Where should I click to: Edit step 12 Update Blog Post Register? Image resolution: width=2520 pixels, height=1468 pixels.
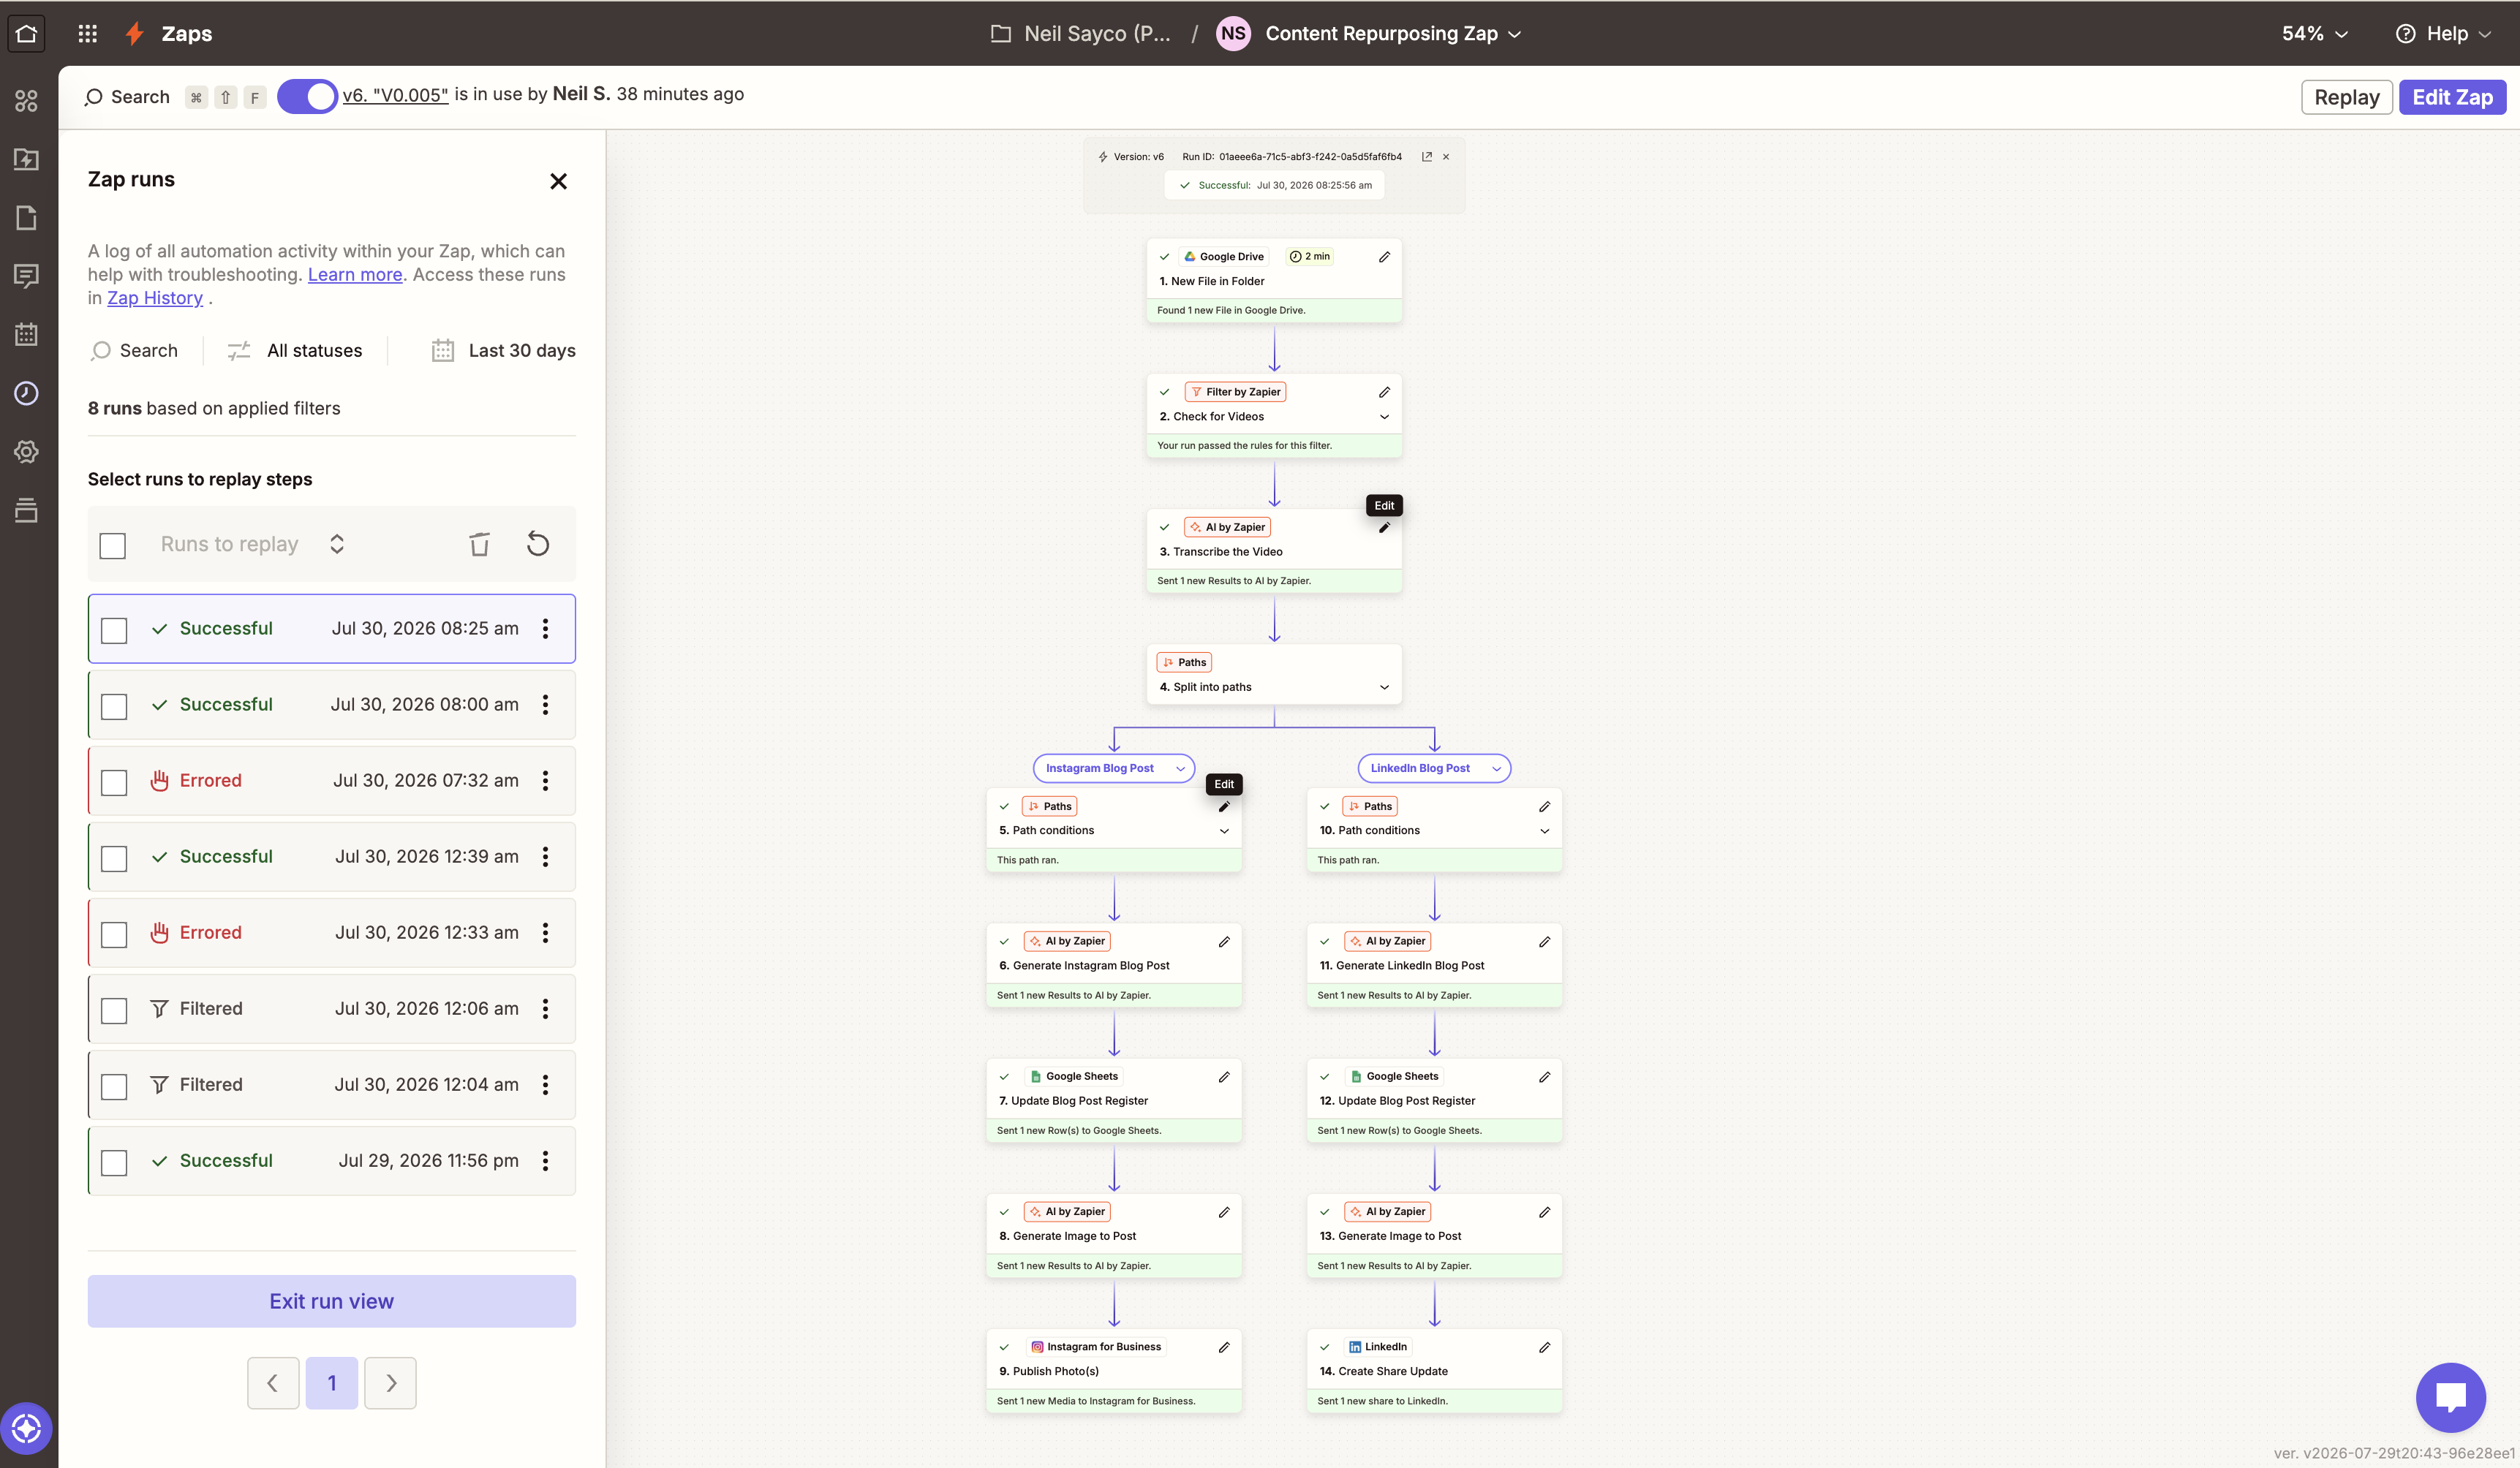[x=1544, y=1077]
